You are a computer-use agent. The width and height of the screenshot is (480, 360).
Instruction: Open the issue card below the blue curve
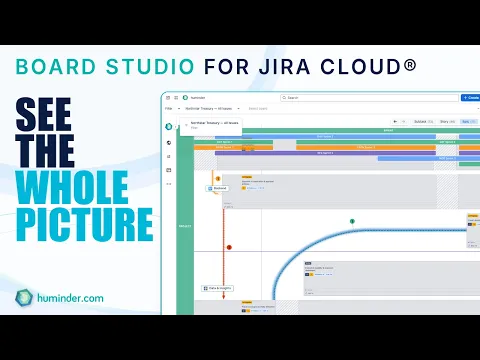(x=392, y=279)
